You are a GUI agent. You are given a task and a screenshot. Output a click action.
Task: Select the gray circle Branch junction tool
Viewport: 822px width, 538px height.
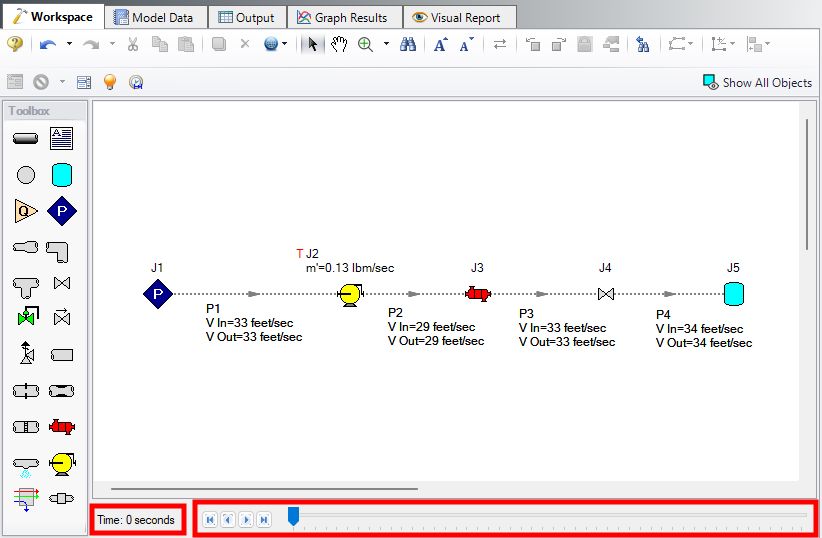pos(26,175)
